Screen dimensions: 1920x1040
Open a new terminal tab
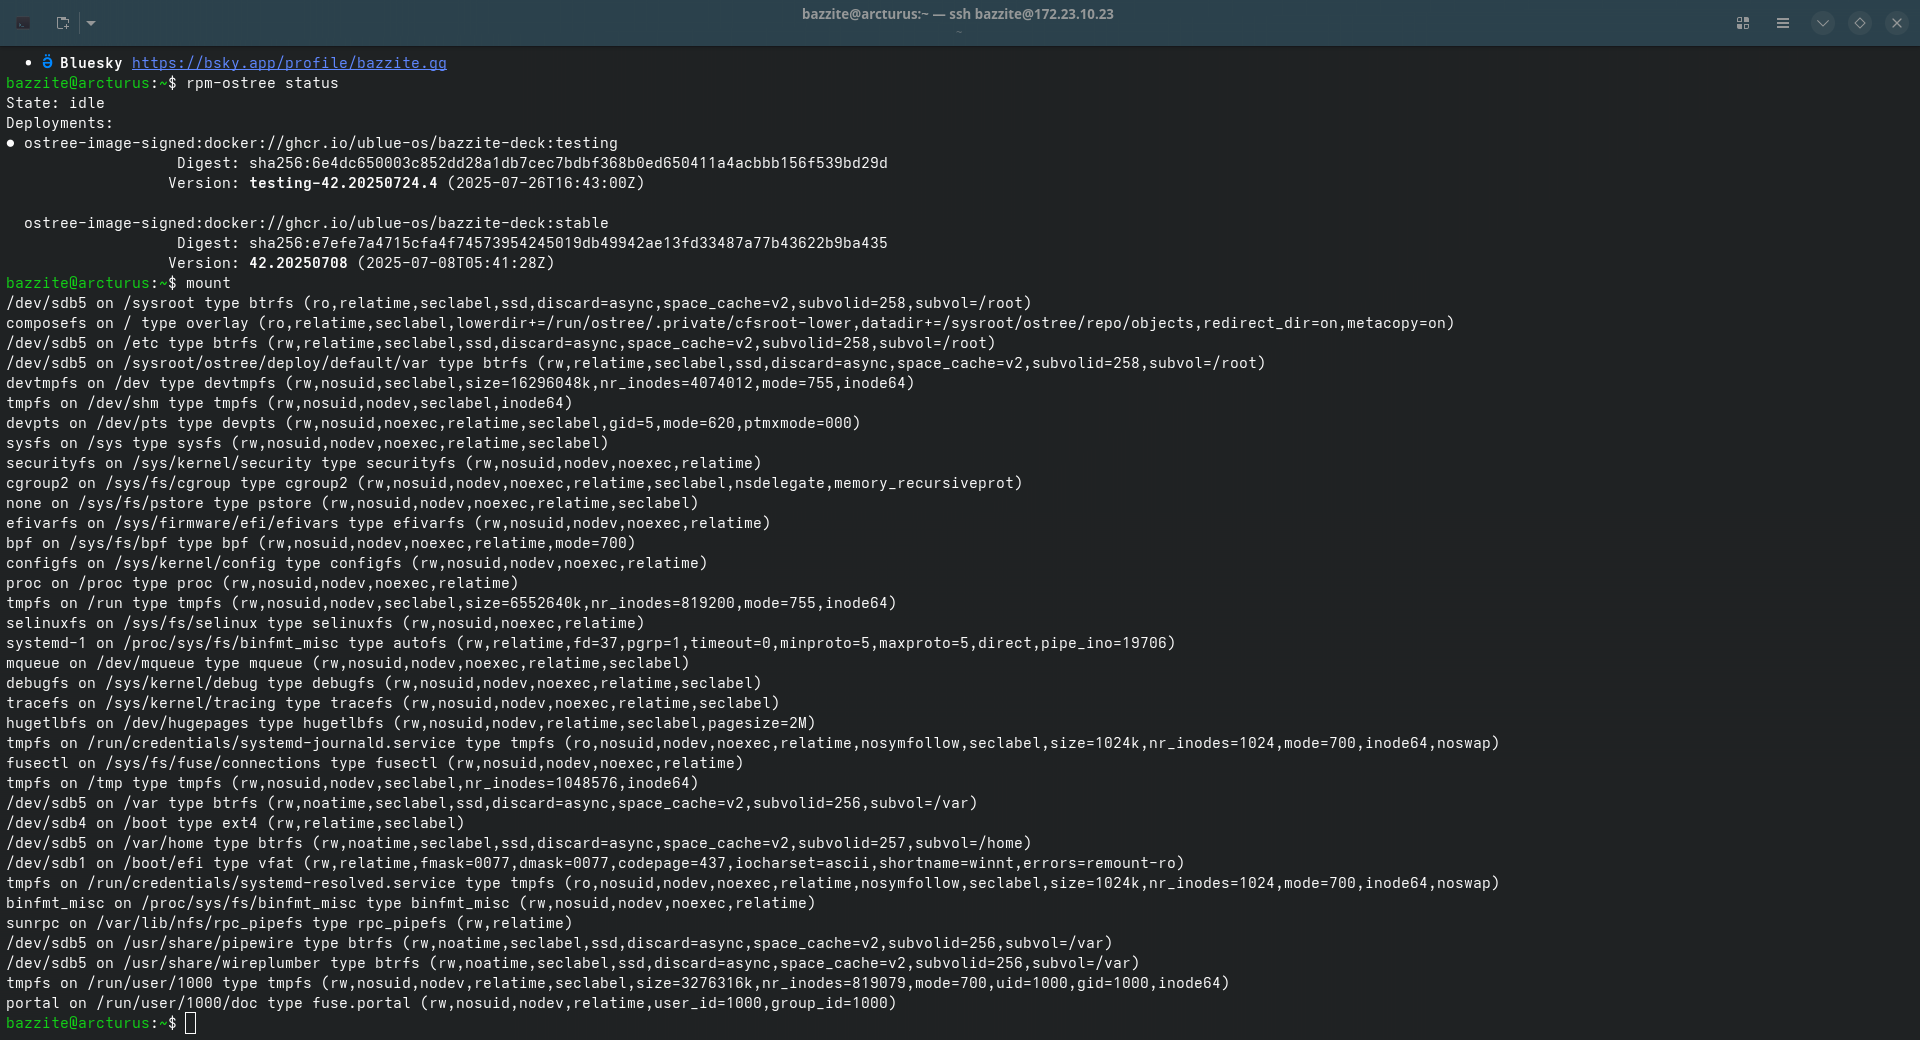[x=62, y=22]
